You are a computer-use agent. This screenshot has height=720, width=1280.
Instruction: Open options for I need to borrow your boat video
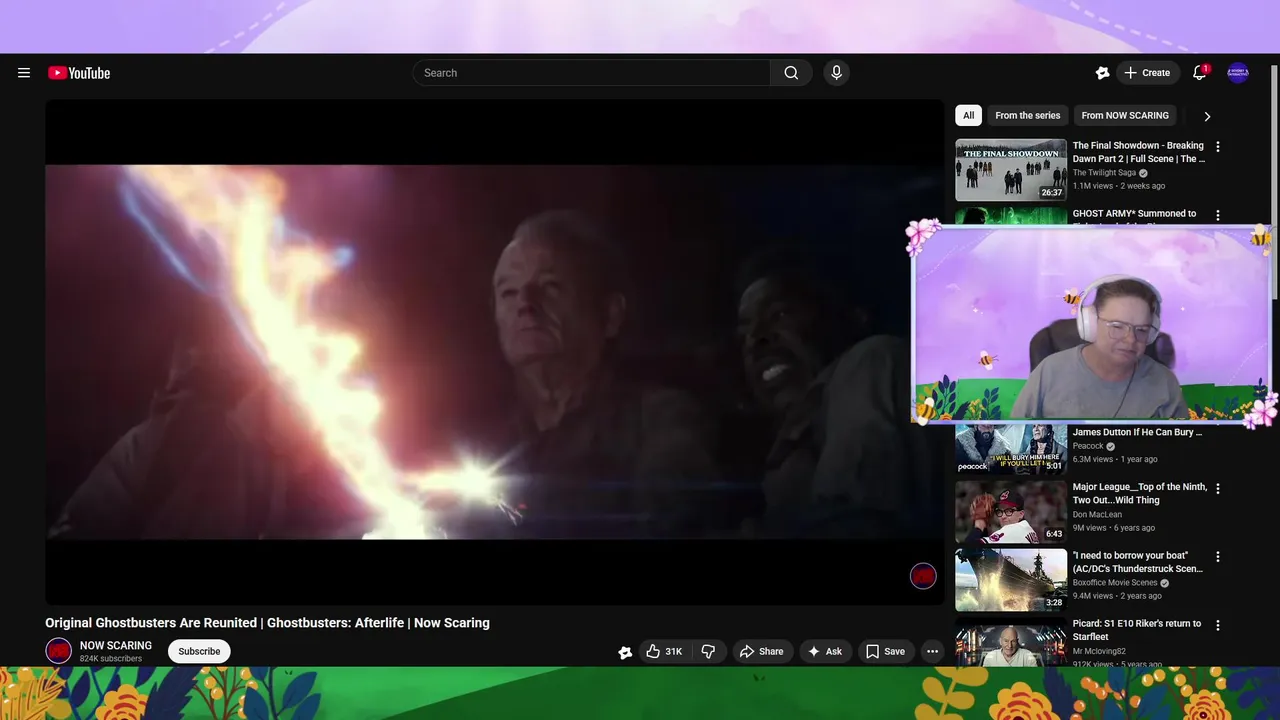tap(1217, 557)
